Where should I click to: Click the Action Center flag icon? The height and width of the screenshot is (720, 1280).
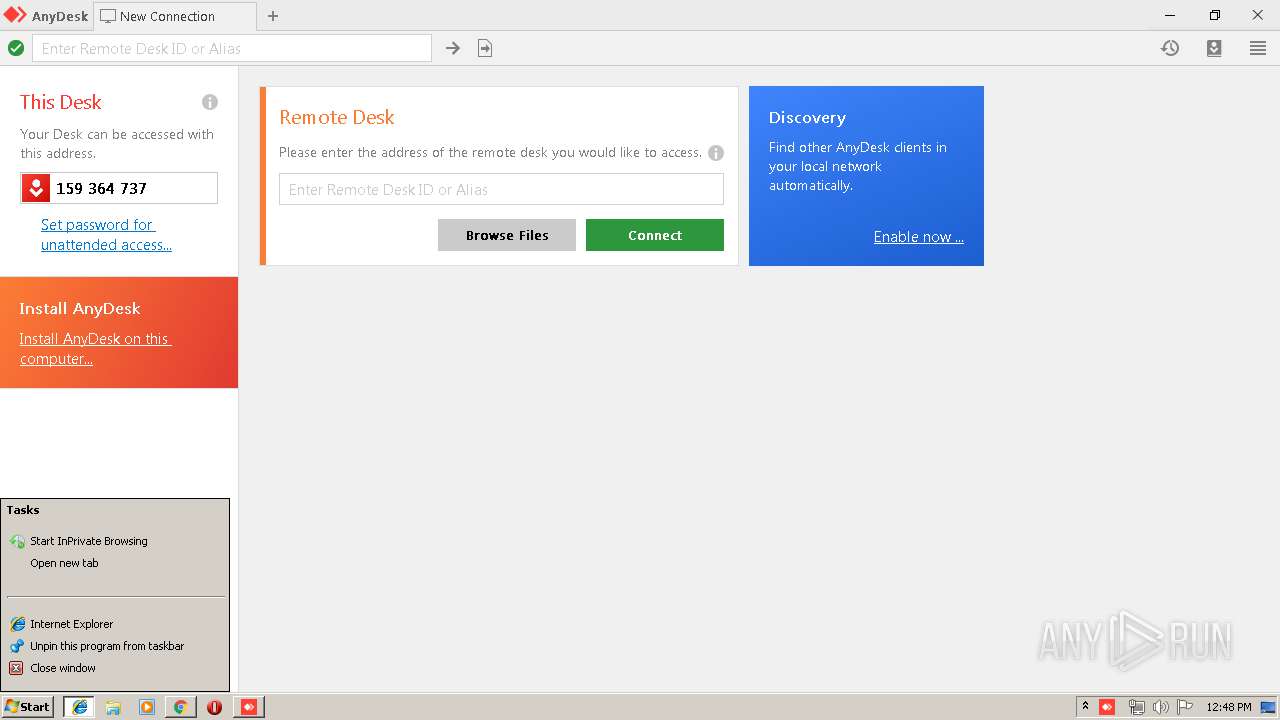(x=1185, y=707)
